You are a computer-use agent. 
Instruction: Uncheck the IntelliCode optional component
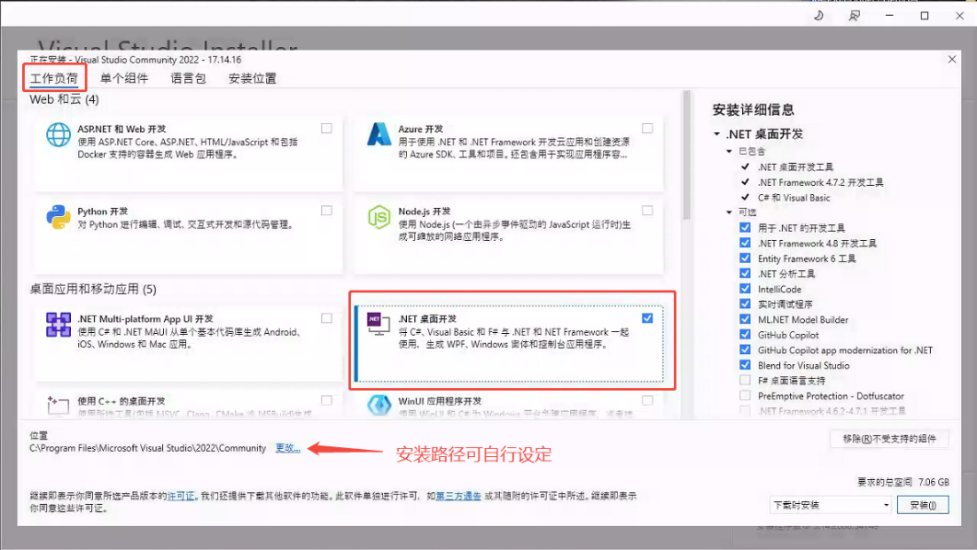point(745,288)
